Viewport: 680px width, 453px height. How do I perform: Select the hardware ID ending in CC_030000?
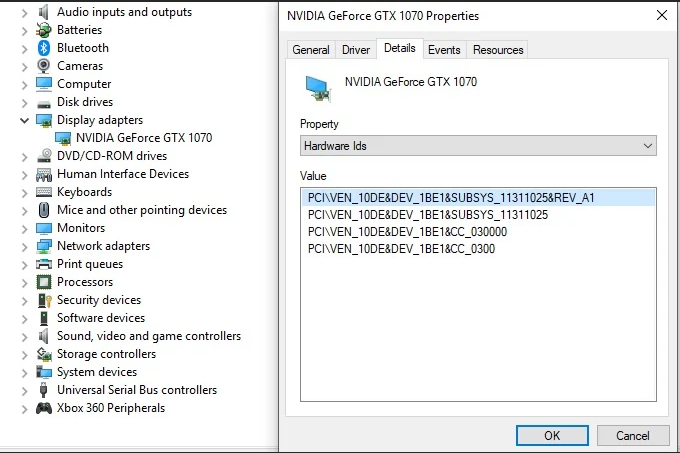pyautogui.click(x=407, y=232)
